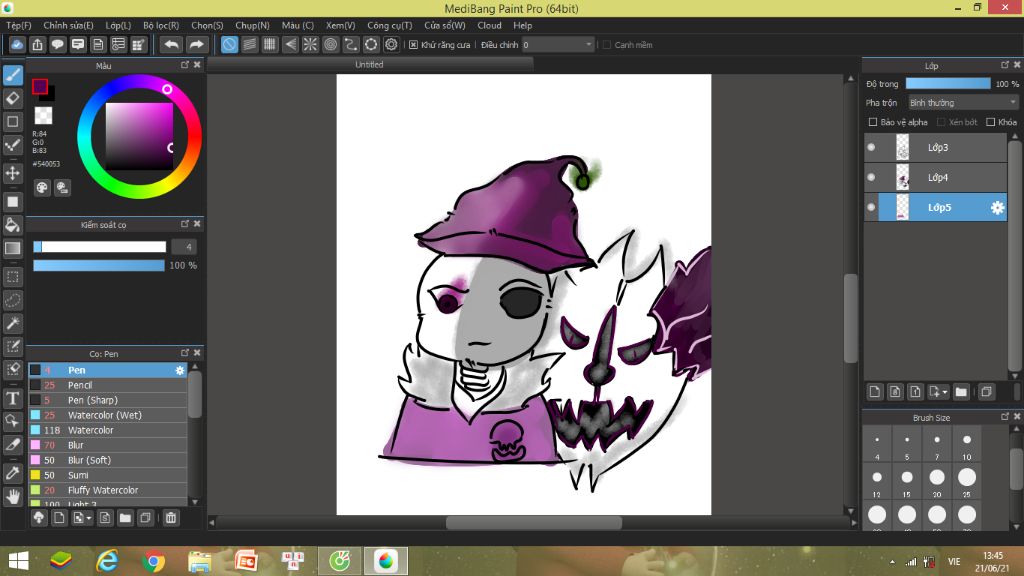
Task: Enable the concentric circle snap guide
Action: coord(330,44)
